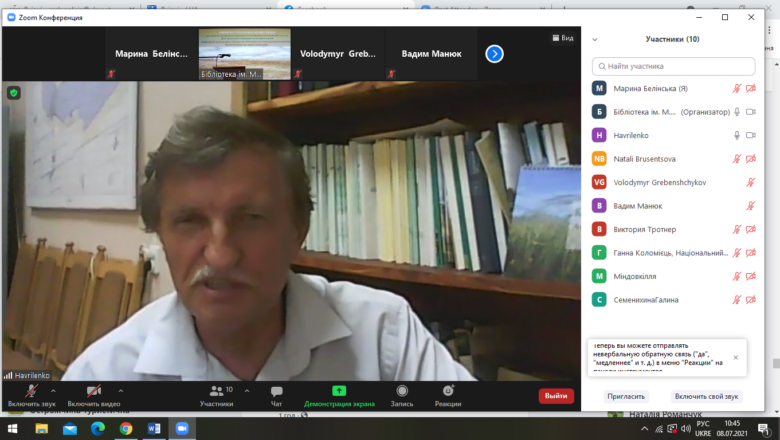The width and height of the screenshot is (780, 440).
Task: Open Word from the Windows taskbar
Action: coord(154,428)
